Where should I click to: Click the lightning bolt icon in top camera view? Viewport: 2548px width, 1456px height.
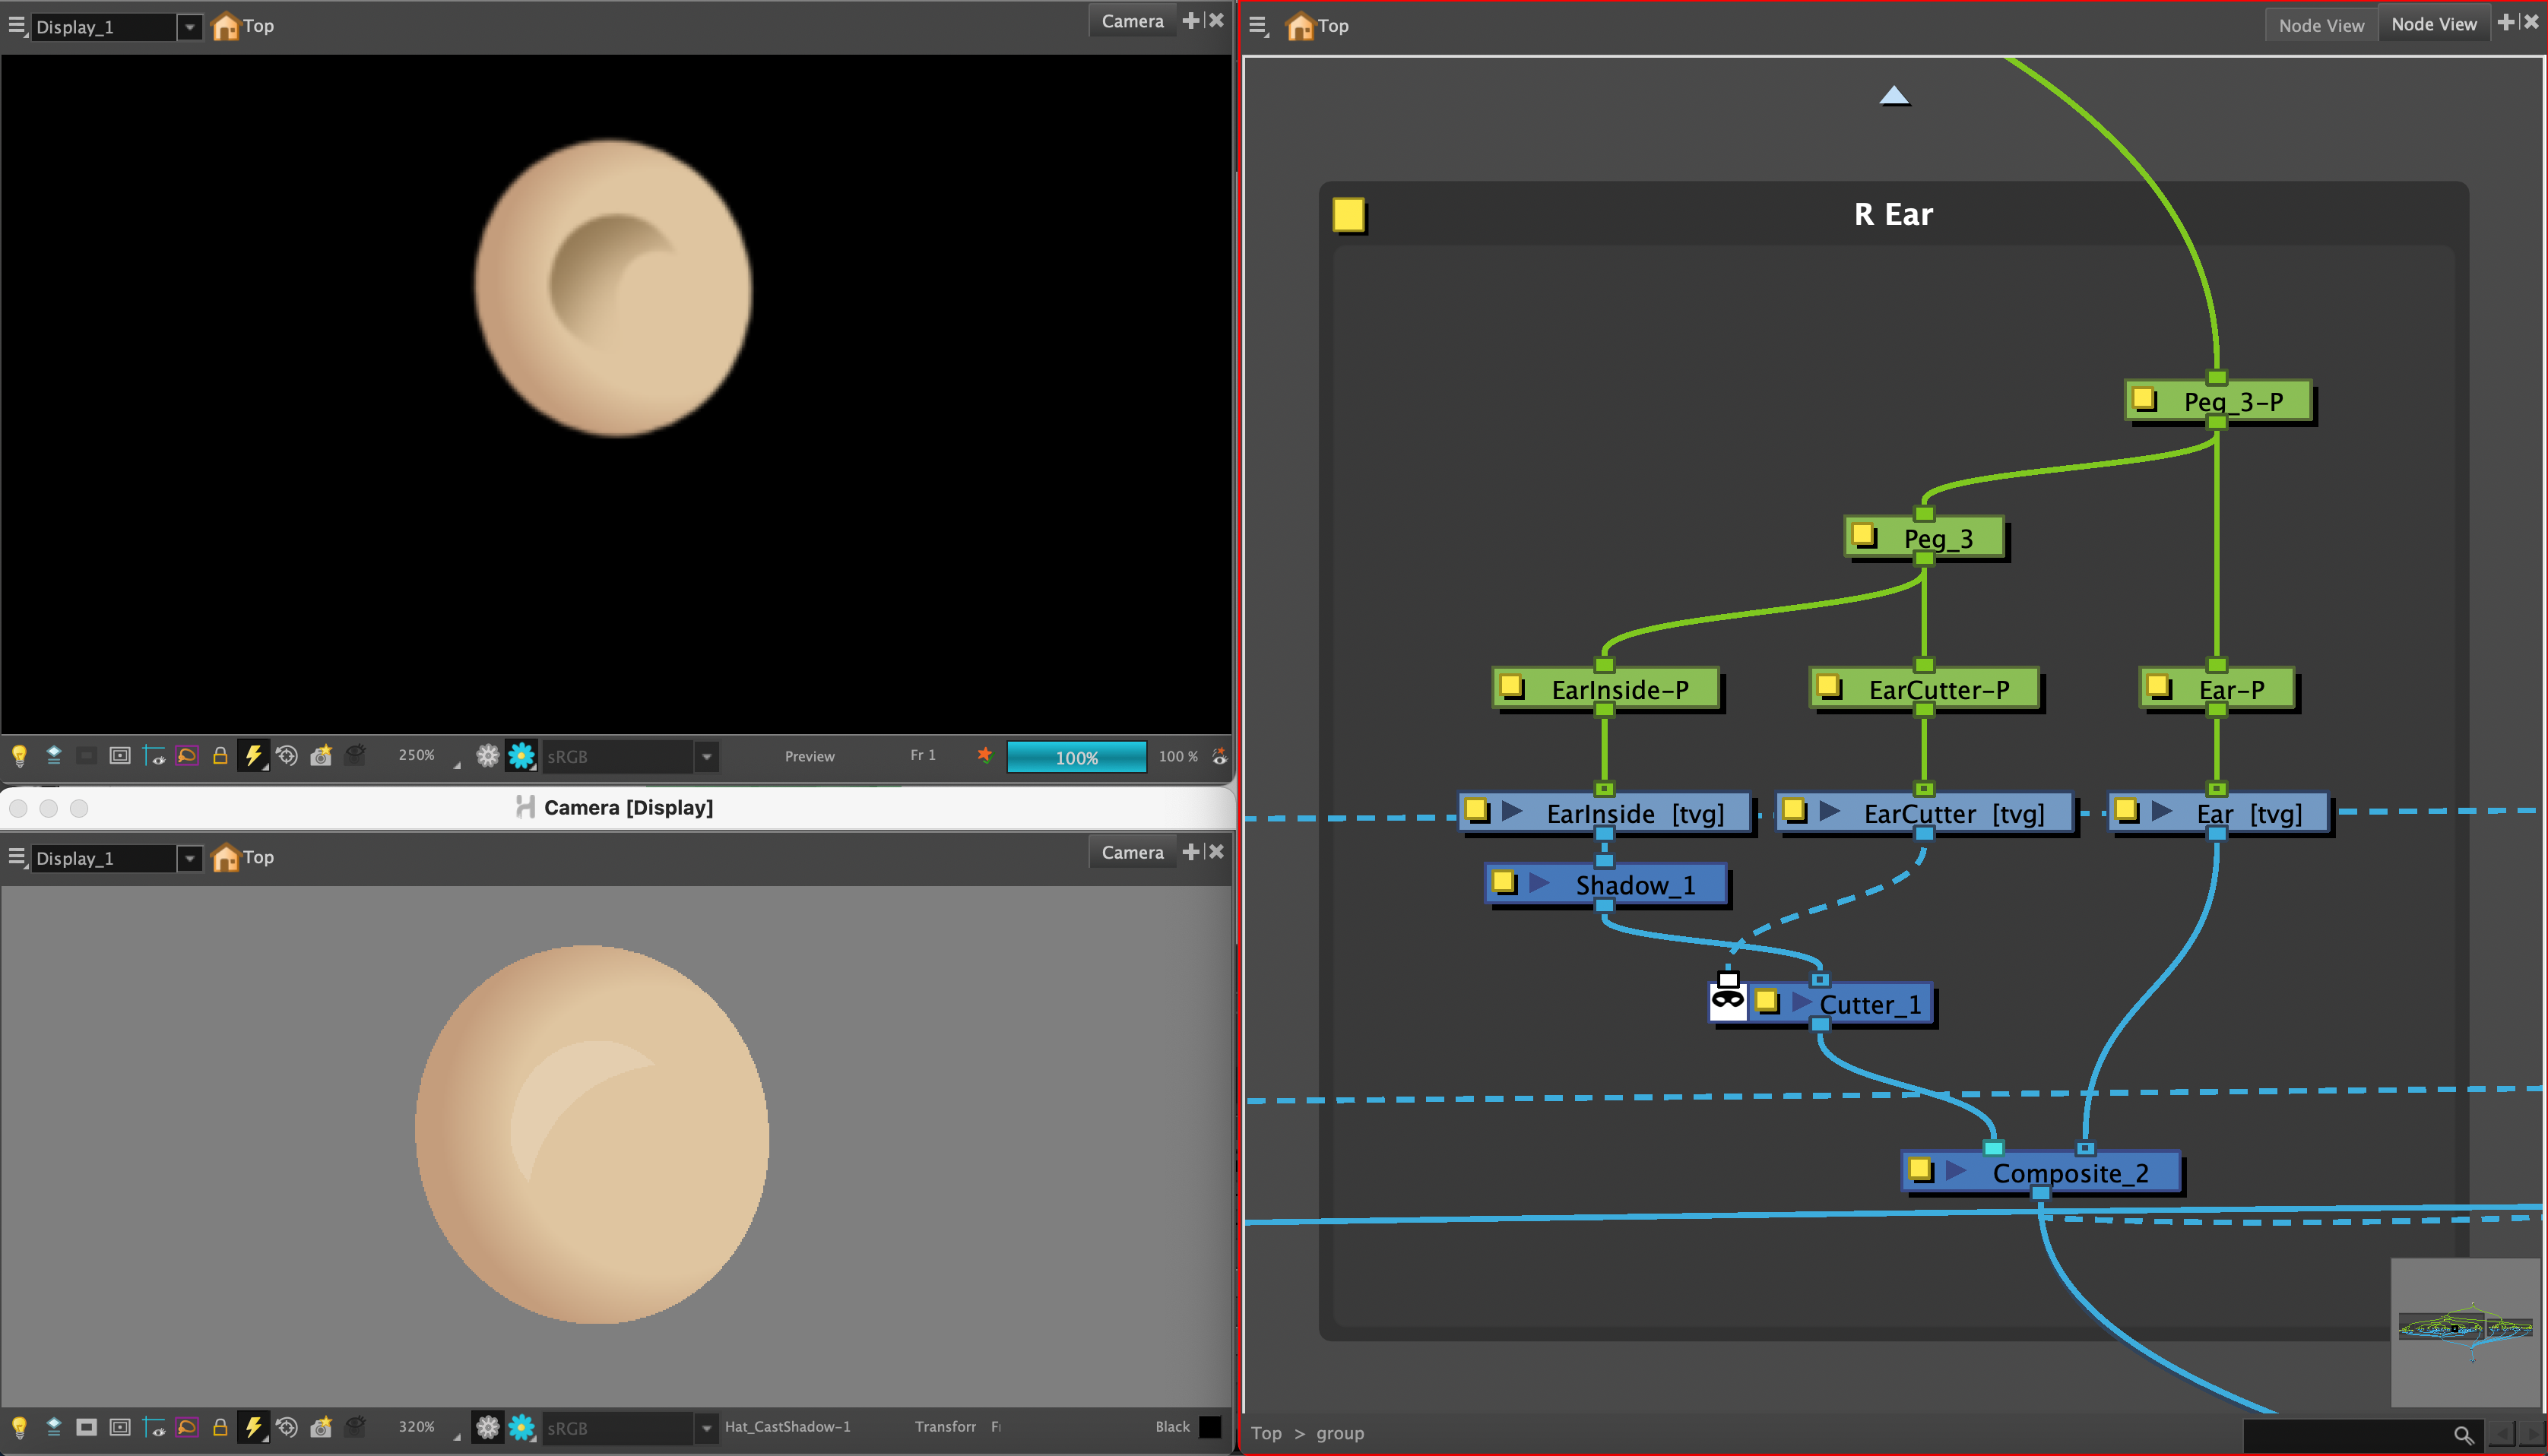click(x=253, y=756)
